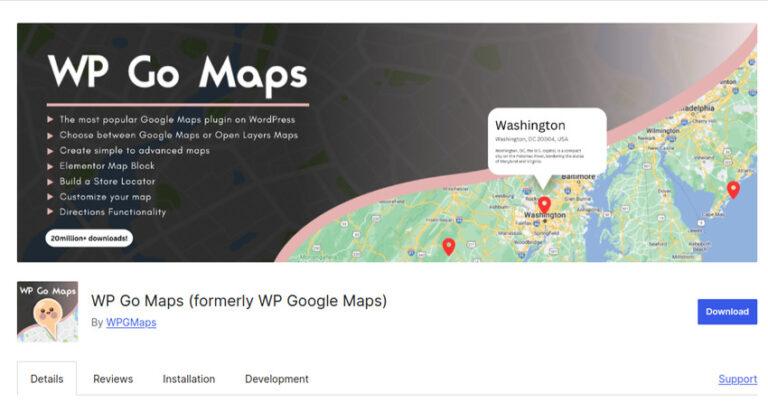Click the red map pin over Washington
Screen dimensions: 768x412
tap(544, 205)
